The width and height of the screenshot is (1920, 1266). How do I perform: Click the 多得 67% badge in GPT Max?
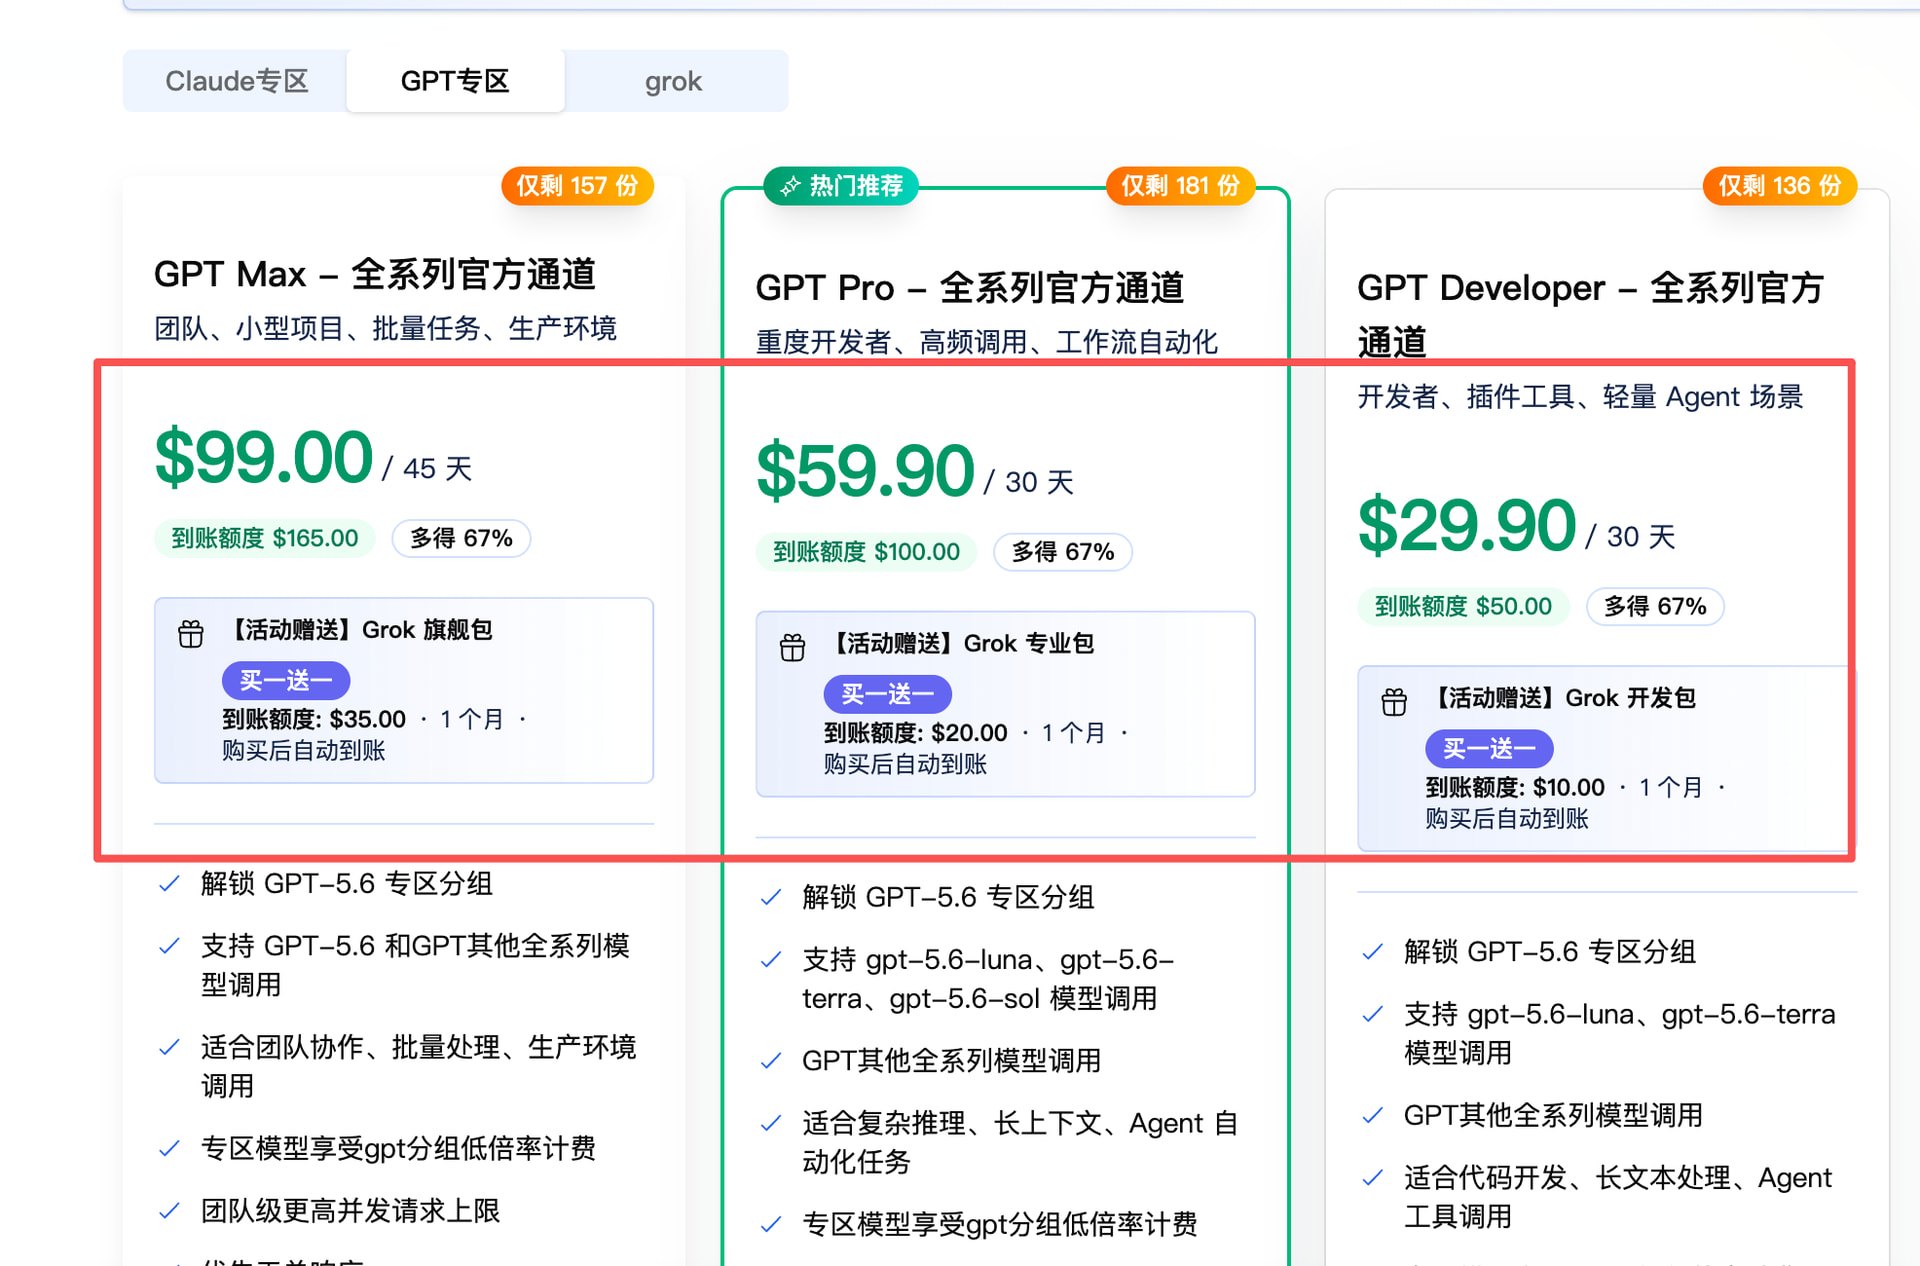[x=462, y=538]
